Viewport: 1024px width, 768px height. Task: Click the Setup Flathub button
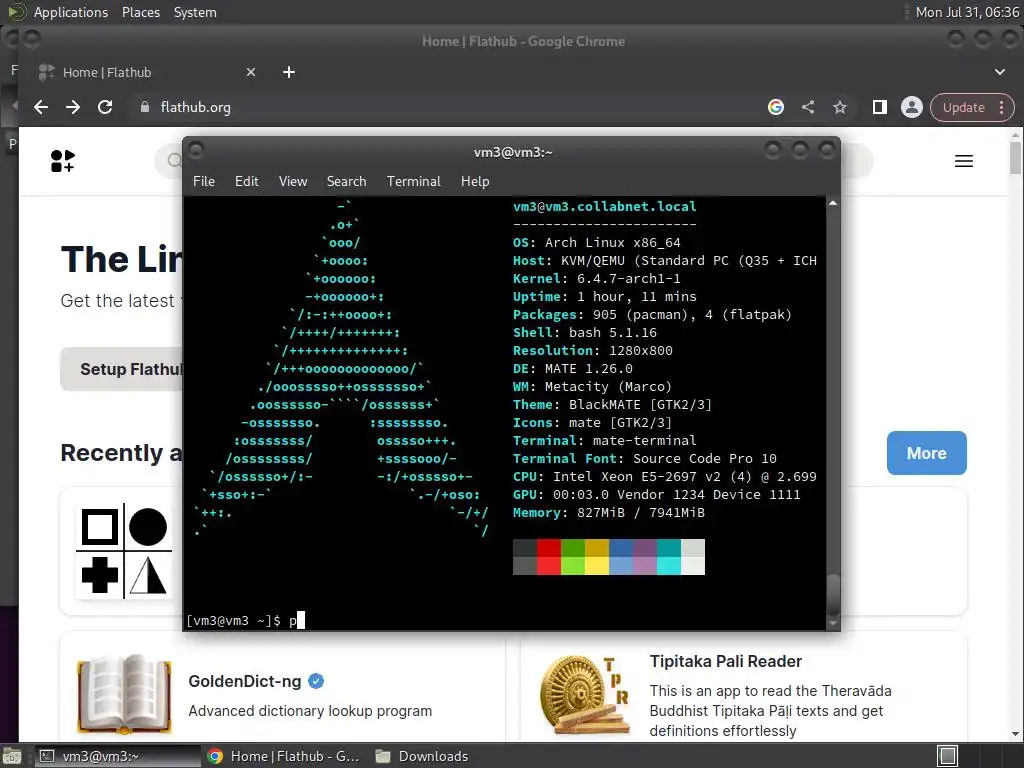pos(122,369)
